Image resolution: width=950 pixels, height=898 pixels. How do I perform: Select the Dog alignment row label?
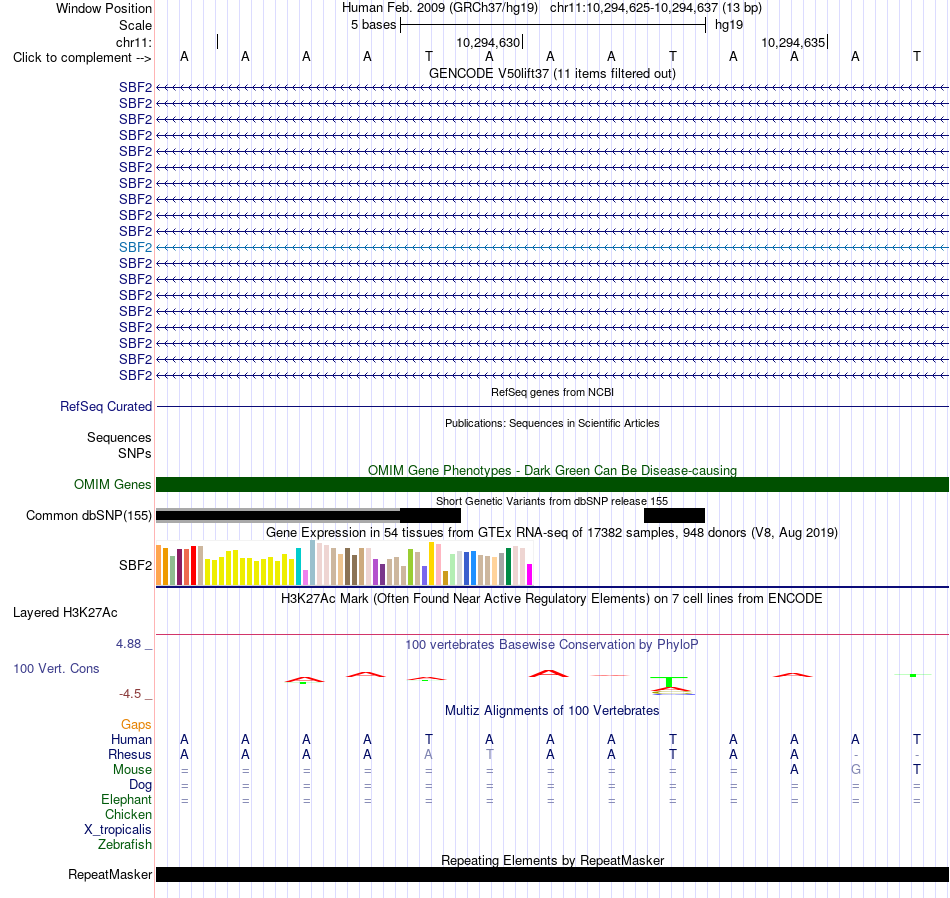click(140, 785)
